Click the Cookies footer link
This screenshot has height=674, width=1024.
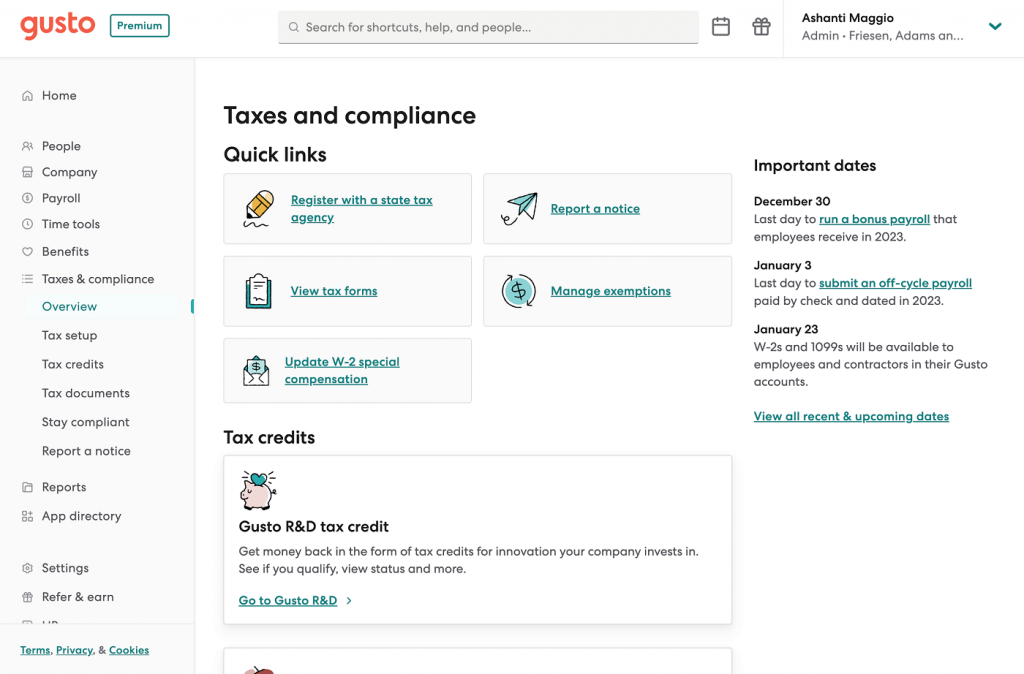click(x=129, y=650)
